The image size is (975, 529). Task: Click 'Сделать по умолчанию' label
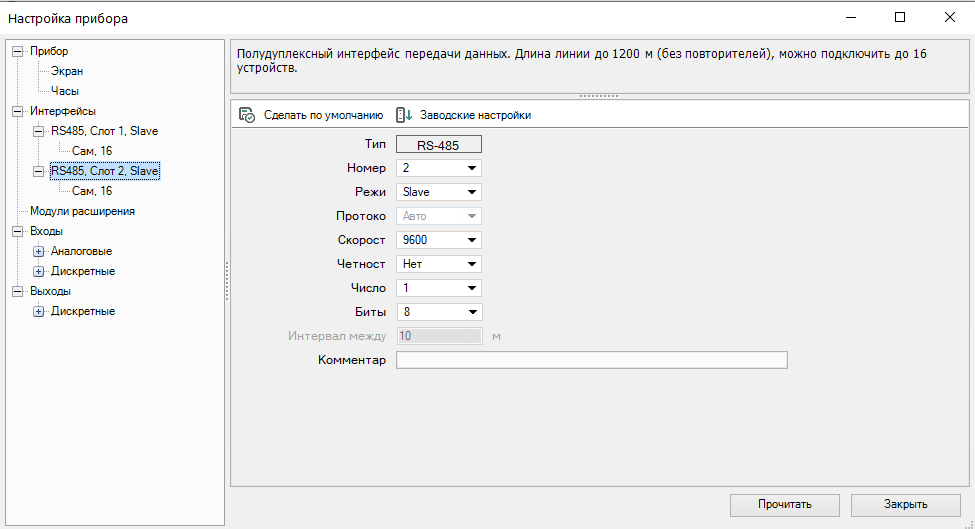tap(323, 115)
